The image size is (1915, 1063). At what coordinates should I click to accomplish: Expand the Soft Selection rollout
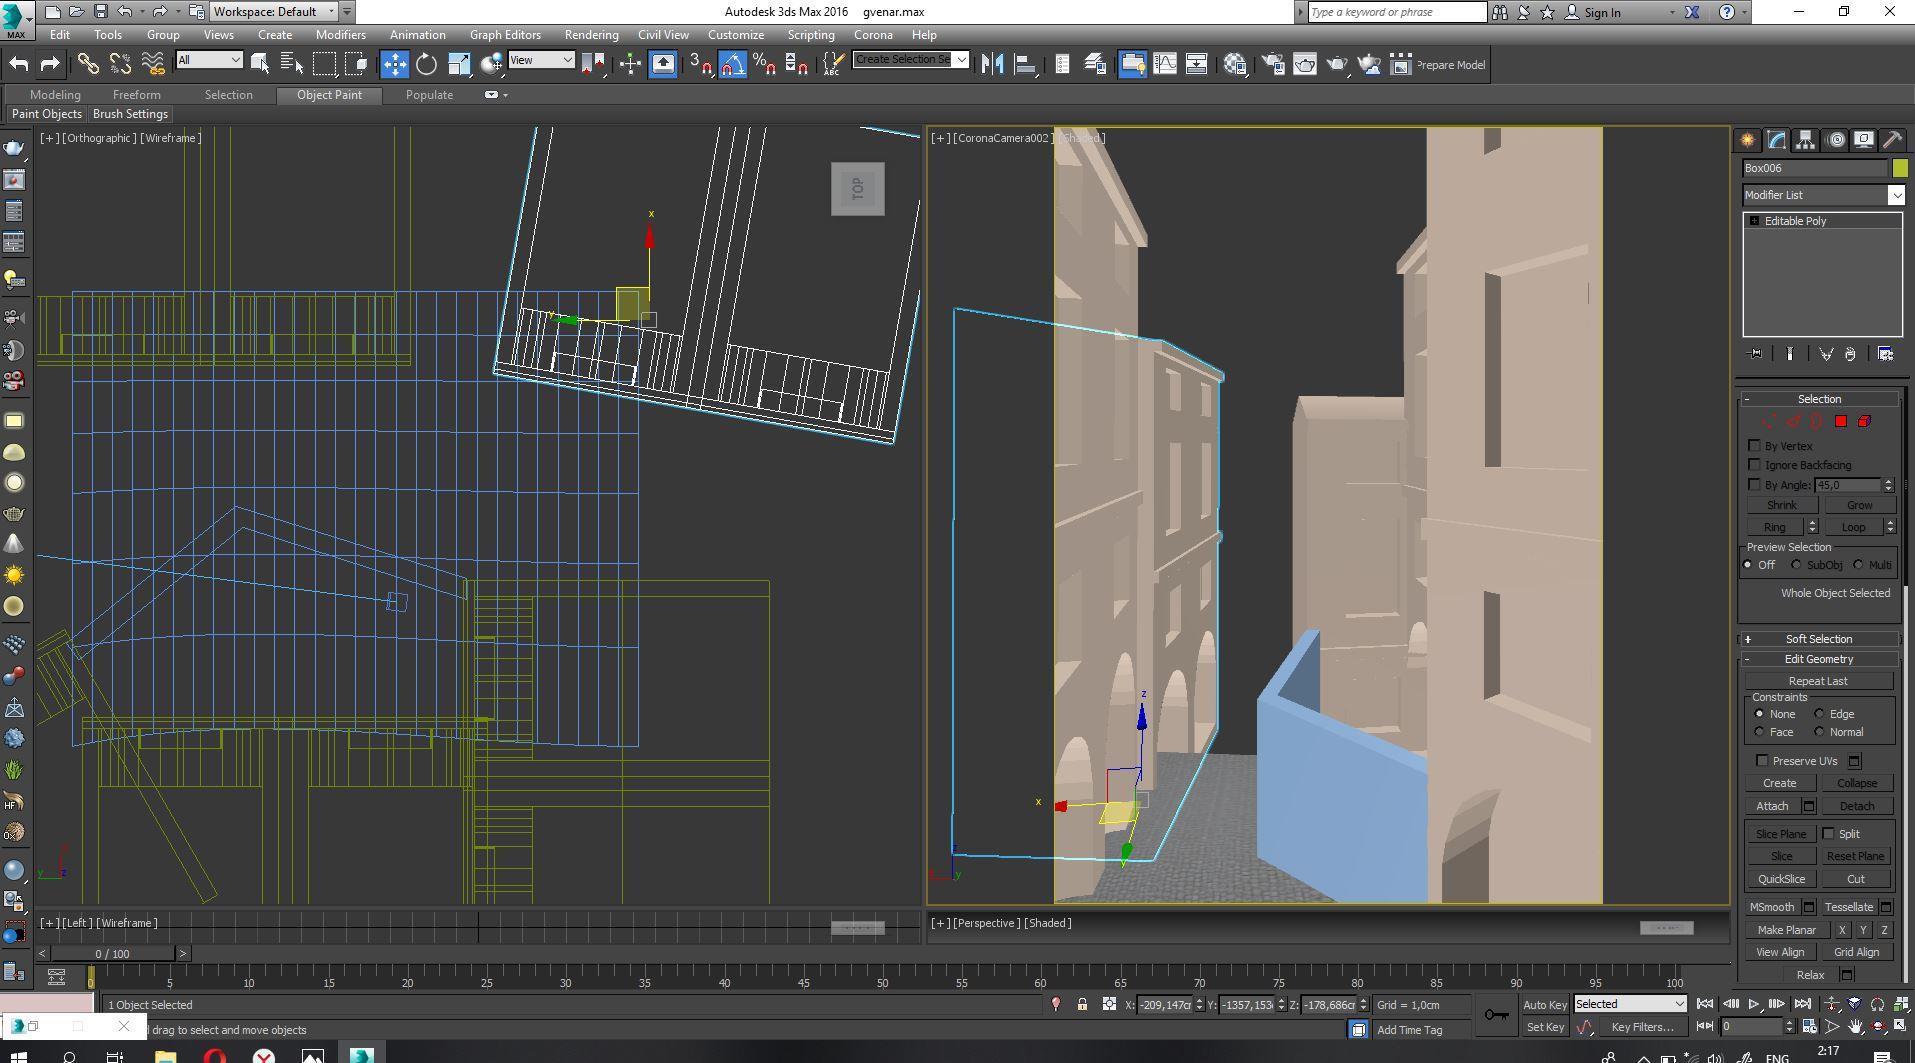click(1818, 639)
